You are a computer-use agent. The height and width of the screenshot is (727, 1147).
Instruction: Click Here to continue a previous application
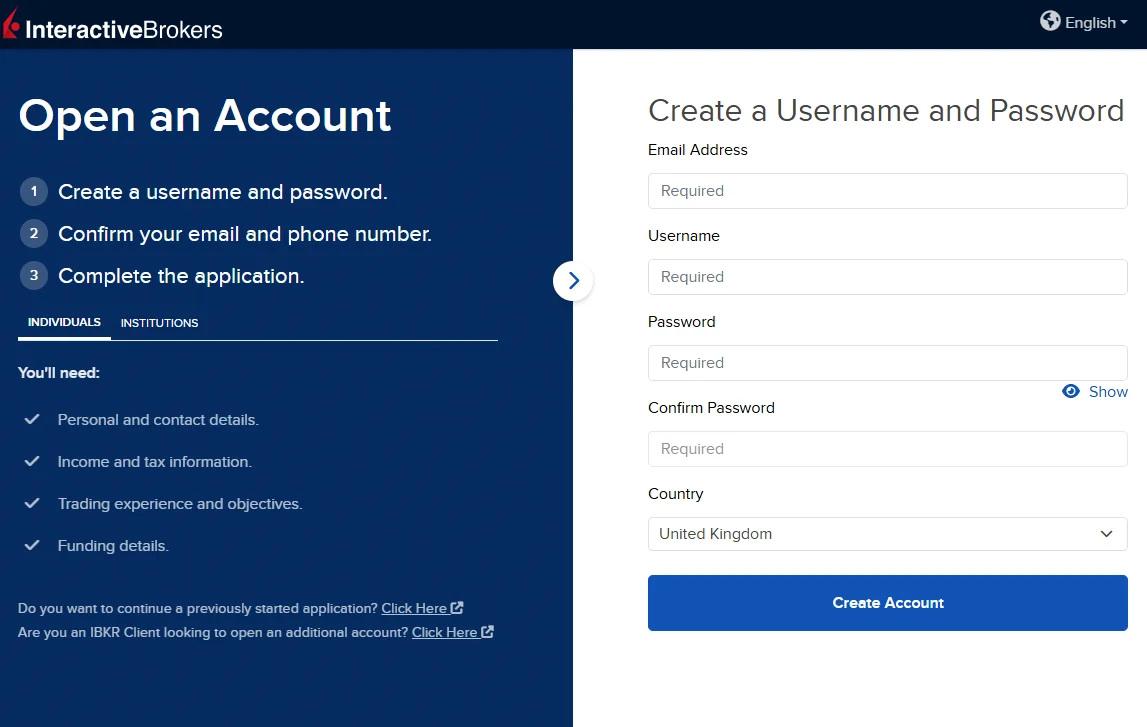(x=414, y=607)
